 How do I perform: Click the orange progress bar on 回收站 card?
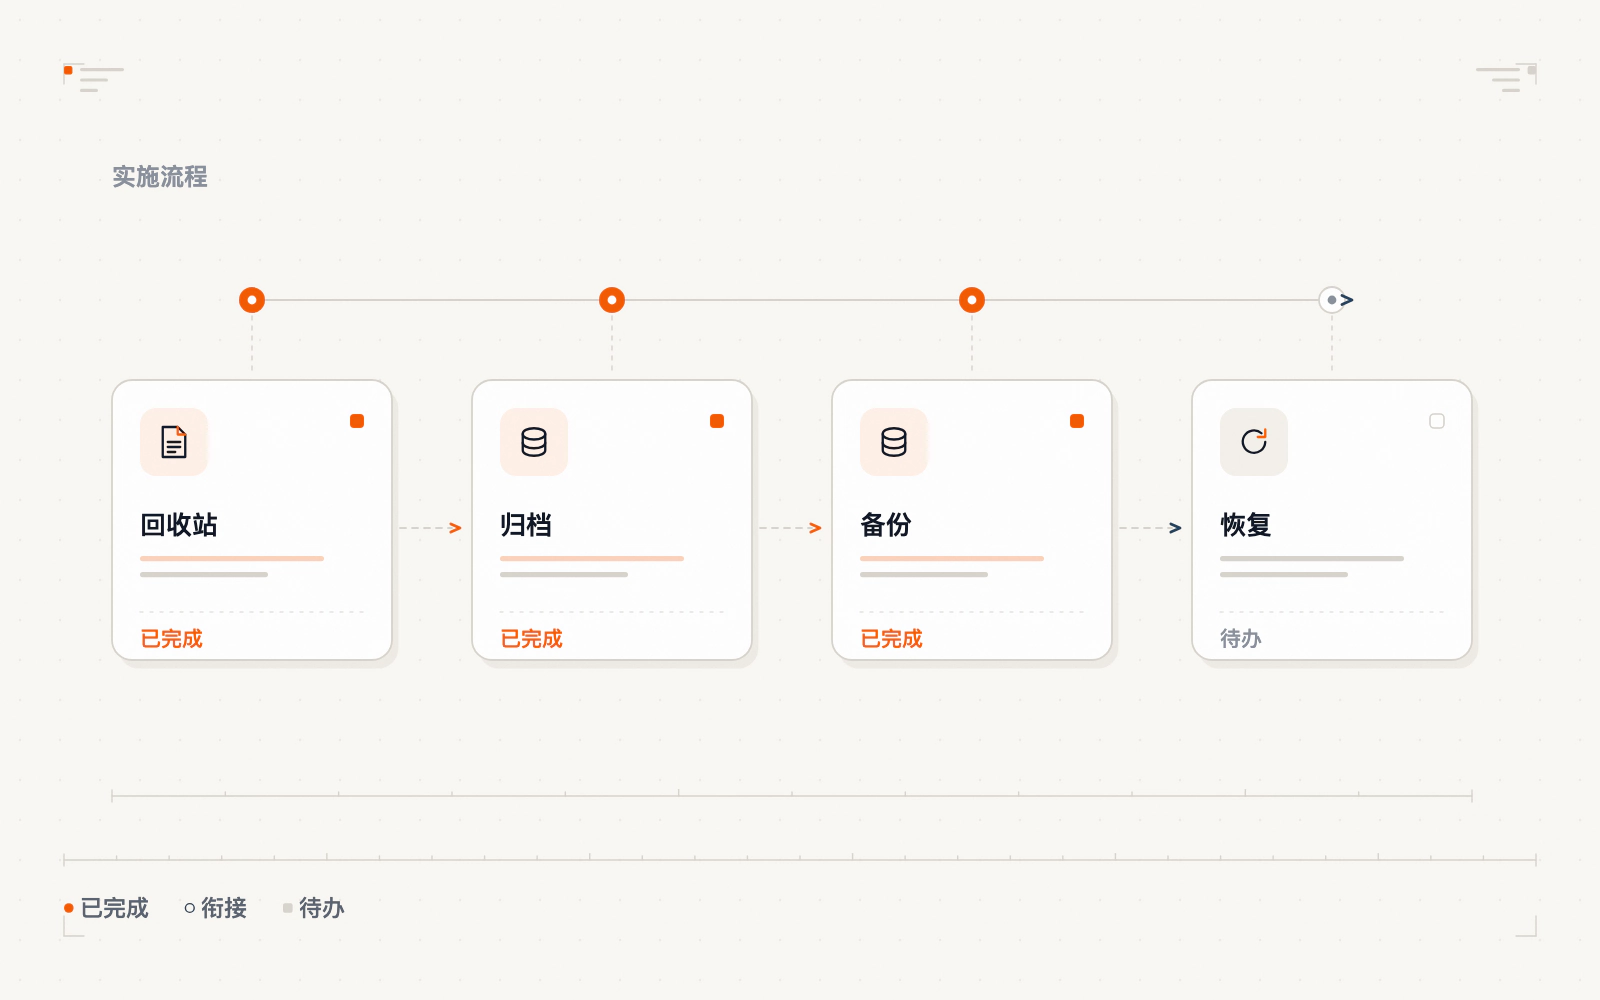[232, 558]
